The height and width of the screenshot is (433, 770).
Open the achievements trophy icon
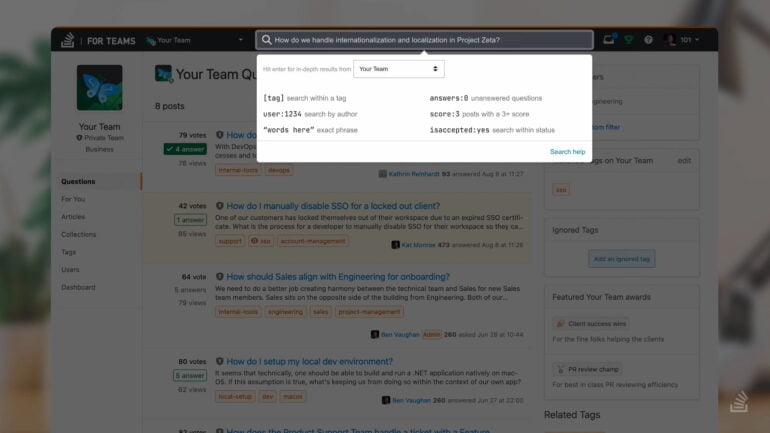coord(629,40)
